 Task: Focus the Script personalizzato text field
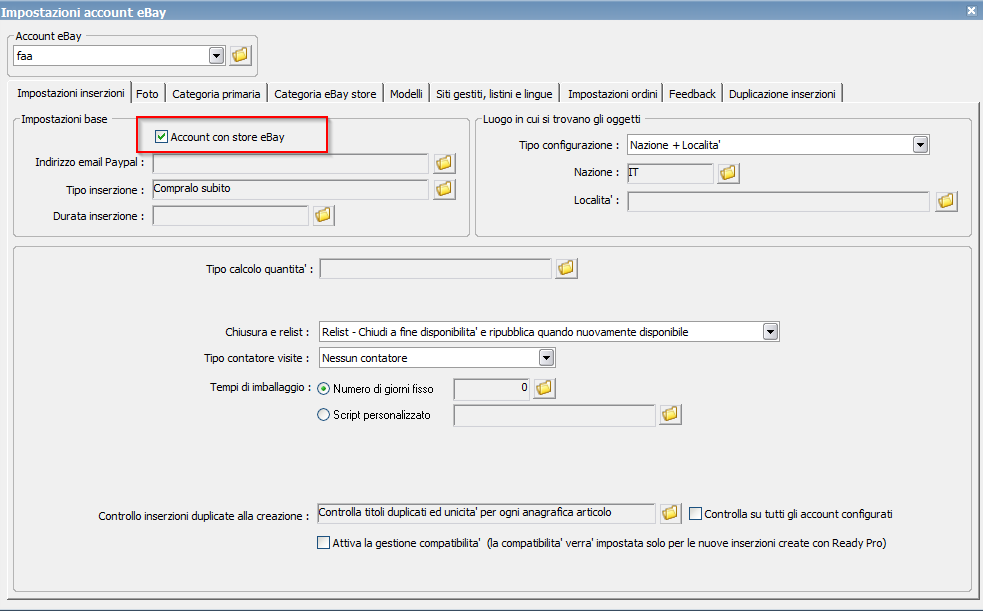click(x=554, y=415)
